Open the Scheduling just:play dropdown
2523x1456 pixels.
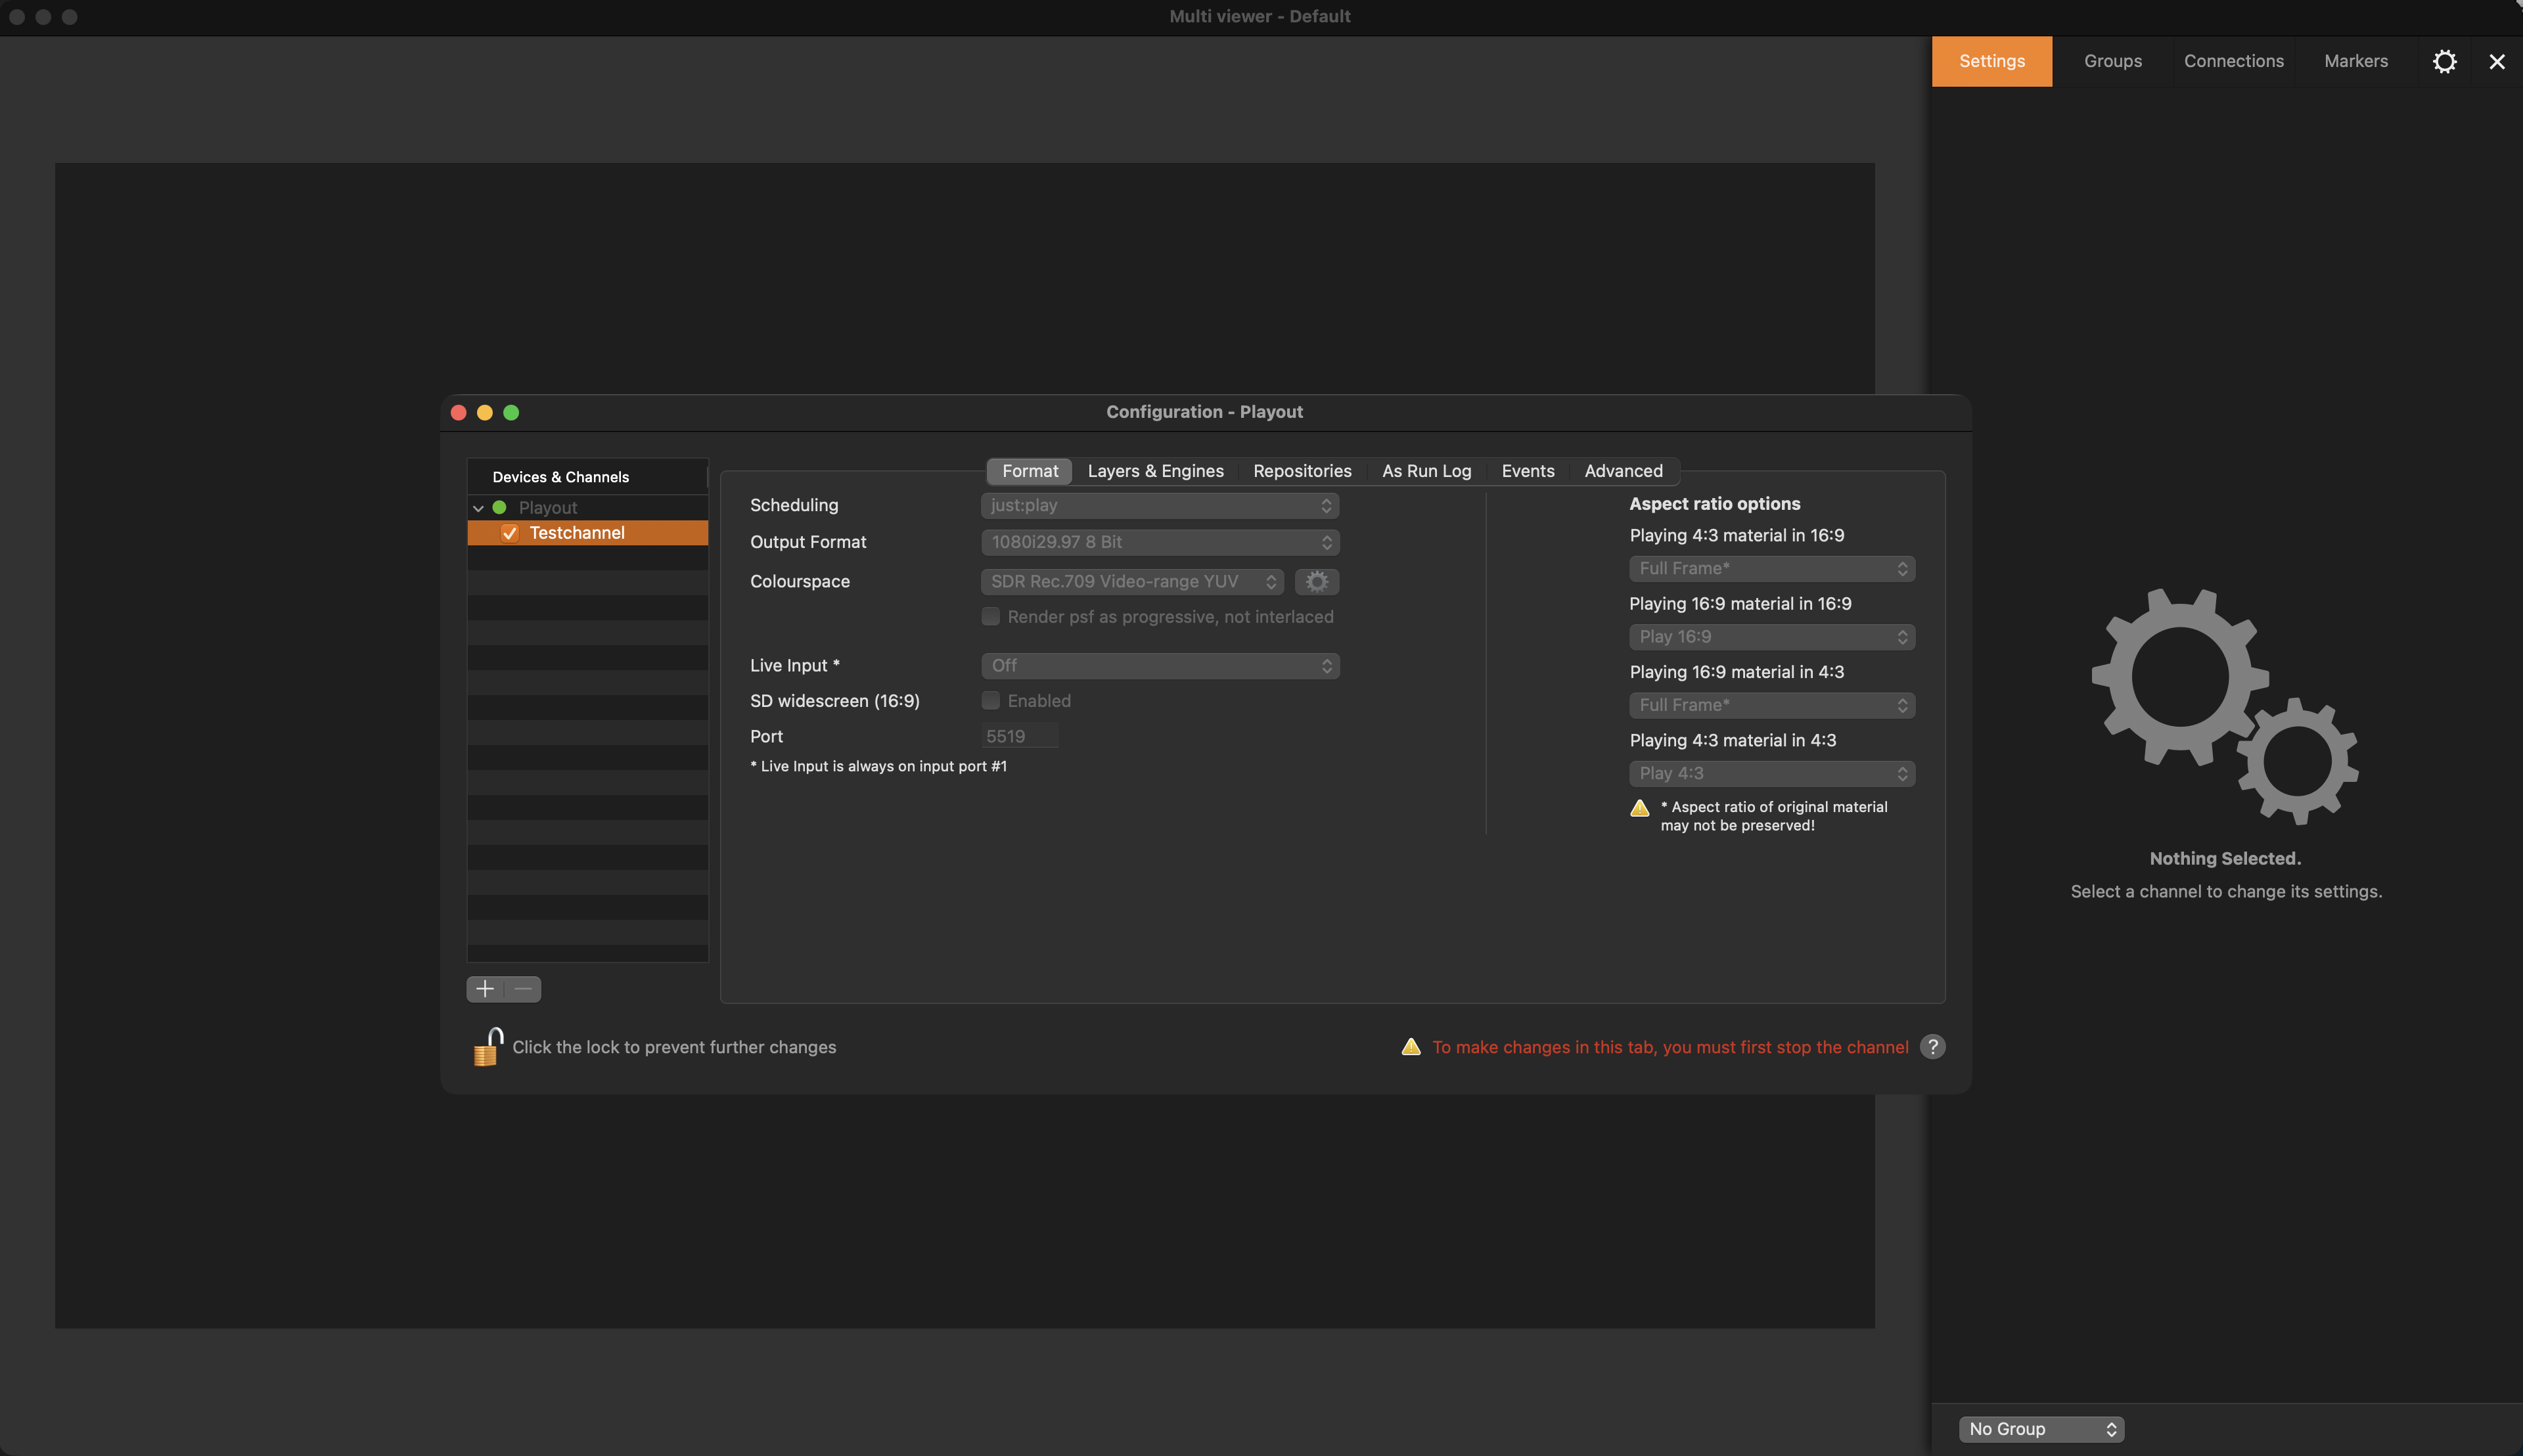click(1159, 505)
